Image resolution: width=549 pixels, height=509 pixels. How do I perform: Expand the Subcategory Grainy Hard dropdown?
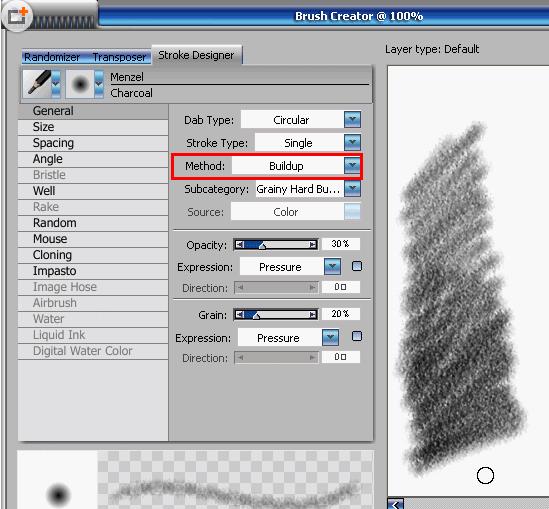click(x=352, y=189)
